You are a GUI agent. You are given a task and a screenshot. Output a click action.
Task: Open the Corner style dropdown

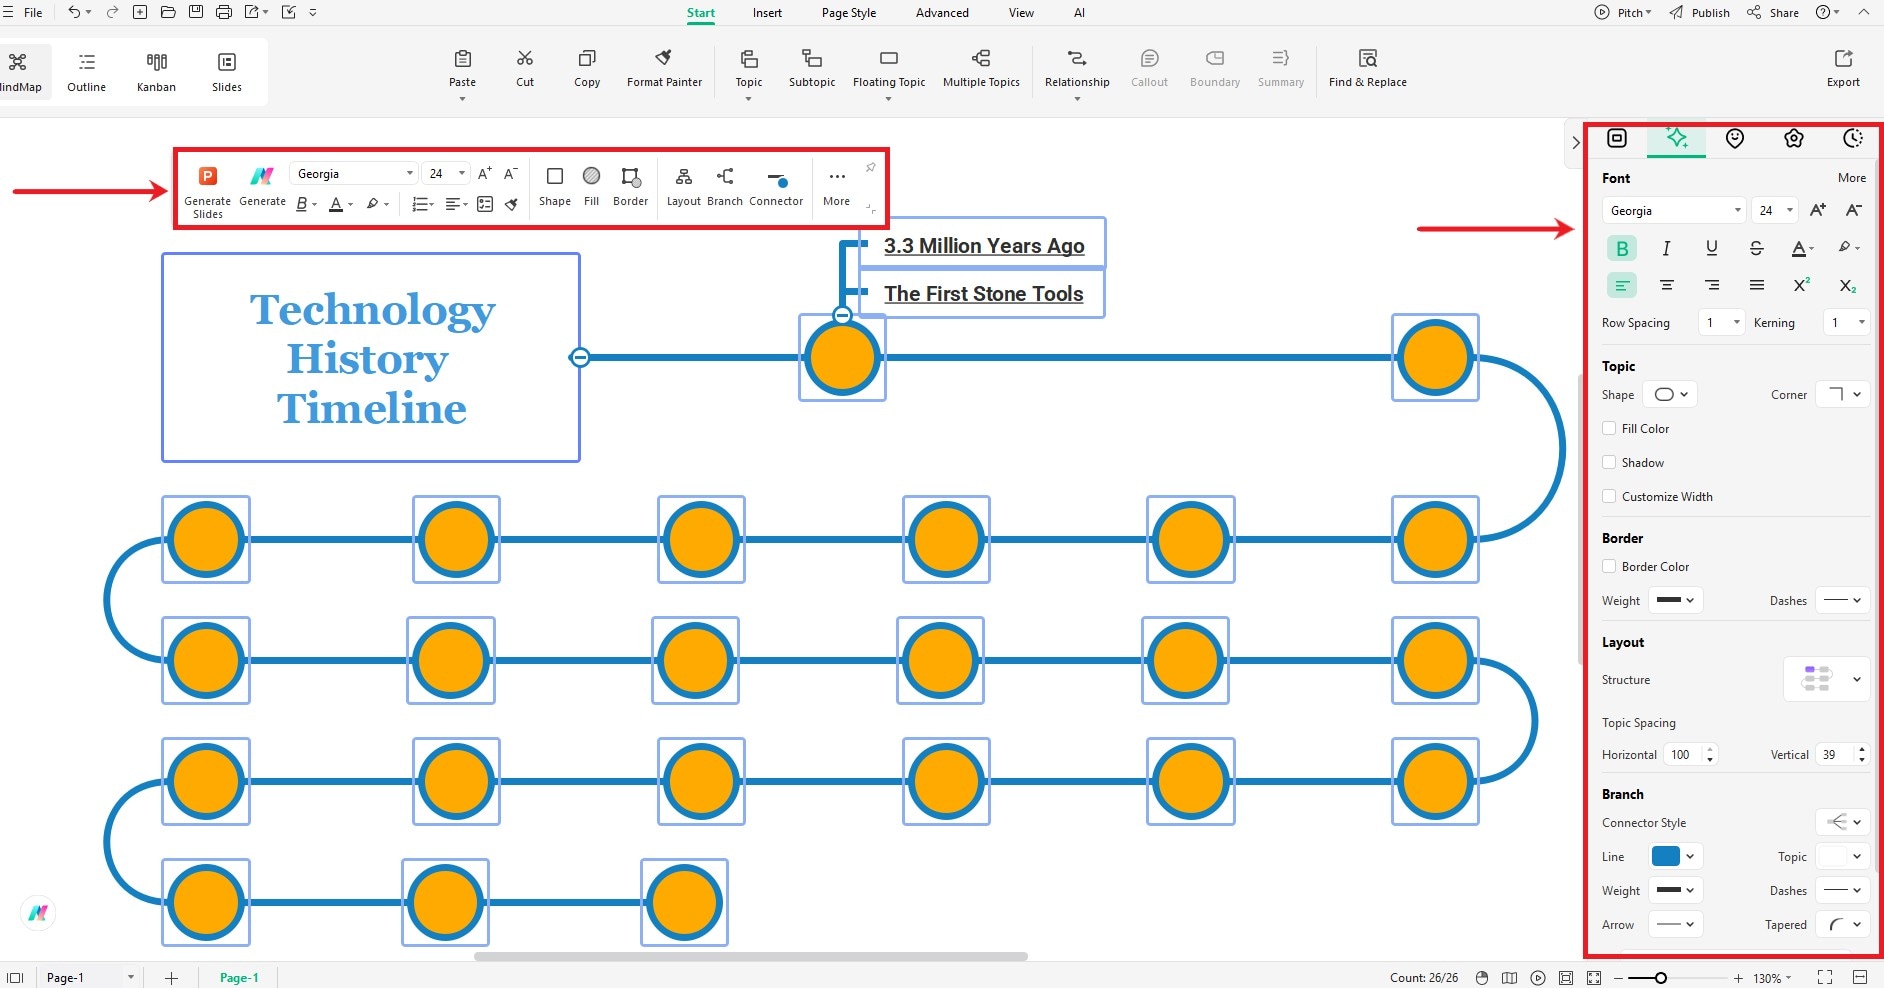pyautogui.click(x=1843, y=394)
